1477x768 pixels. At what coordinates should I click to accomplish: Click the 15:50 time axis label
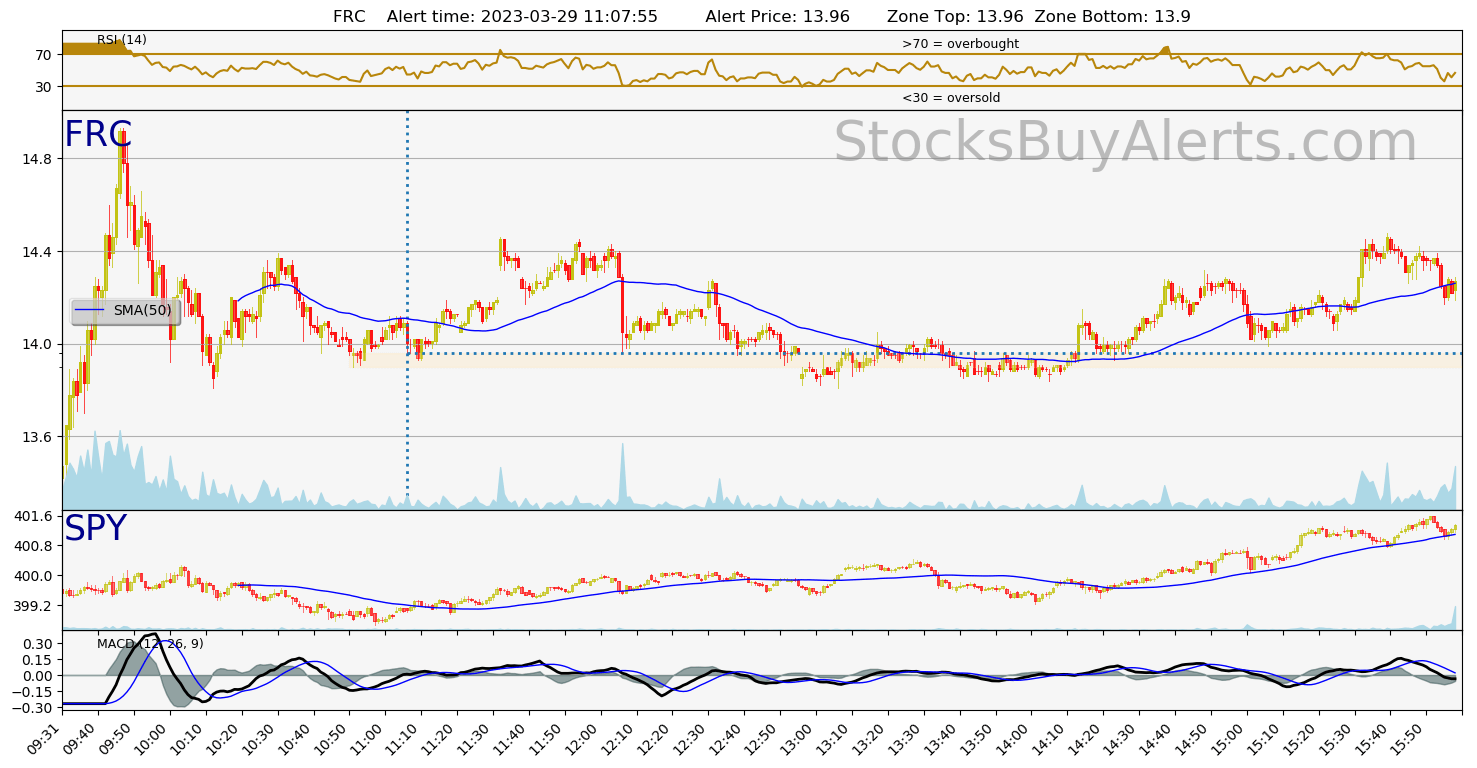tap(1407, 738)
